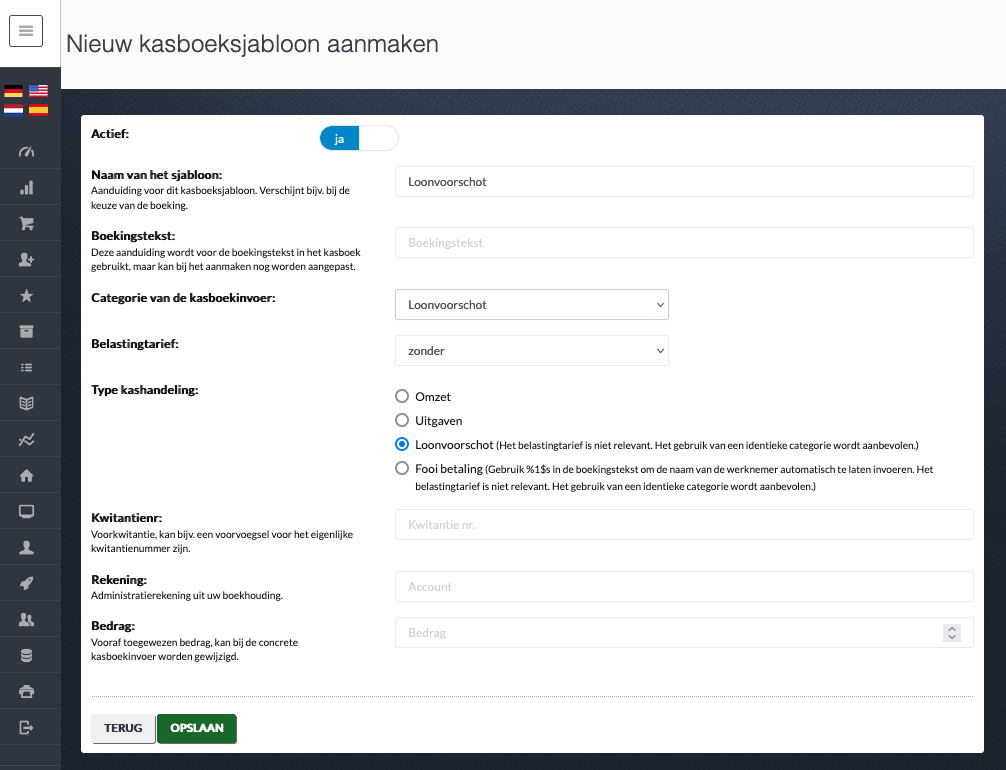Click the page title Nieuw kasboeksjabloon aanmaken

coord(252,44)
